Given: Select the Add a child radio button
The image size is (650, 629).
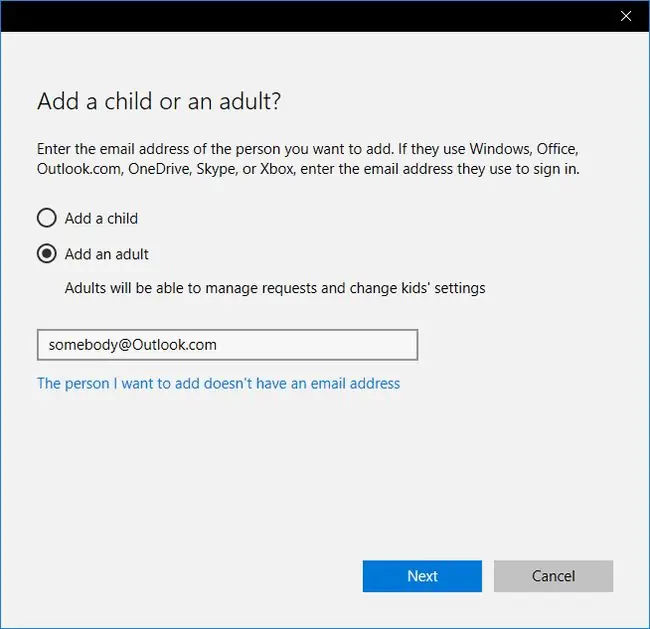Looking at the screenshot, I should point(46,218).
